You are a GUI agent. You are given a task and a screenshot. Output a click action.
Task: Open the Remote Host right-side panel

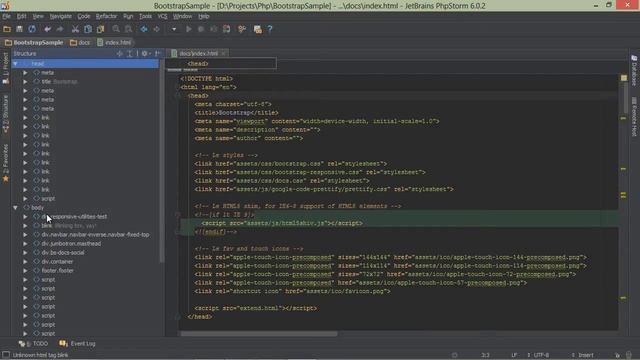(634, 117)
